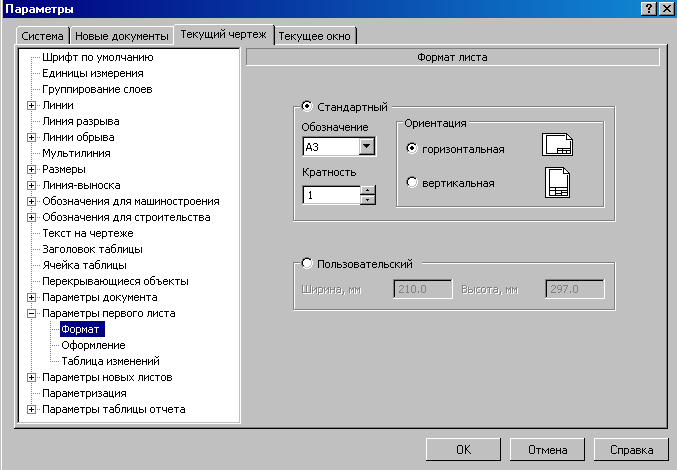Select Параметры новых листов label

[x=107, y=377]
